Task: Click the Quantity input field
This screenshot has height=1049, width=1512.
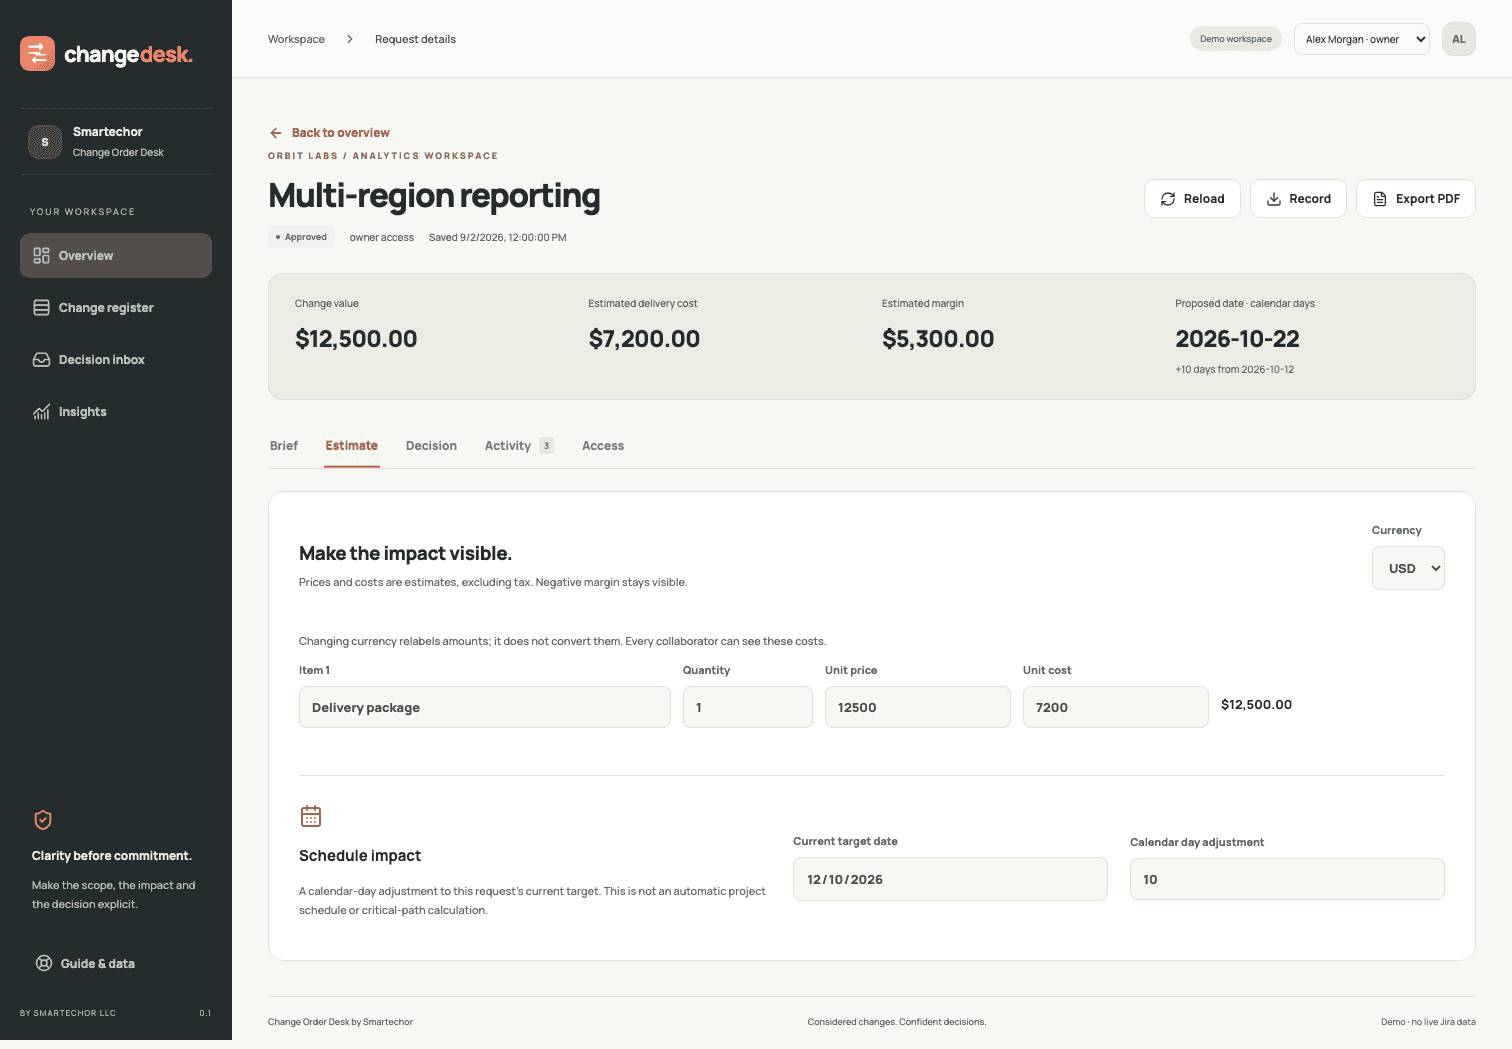Action: 748,707
